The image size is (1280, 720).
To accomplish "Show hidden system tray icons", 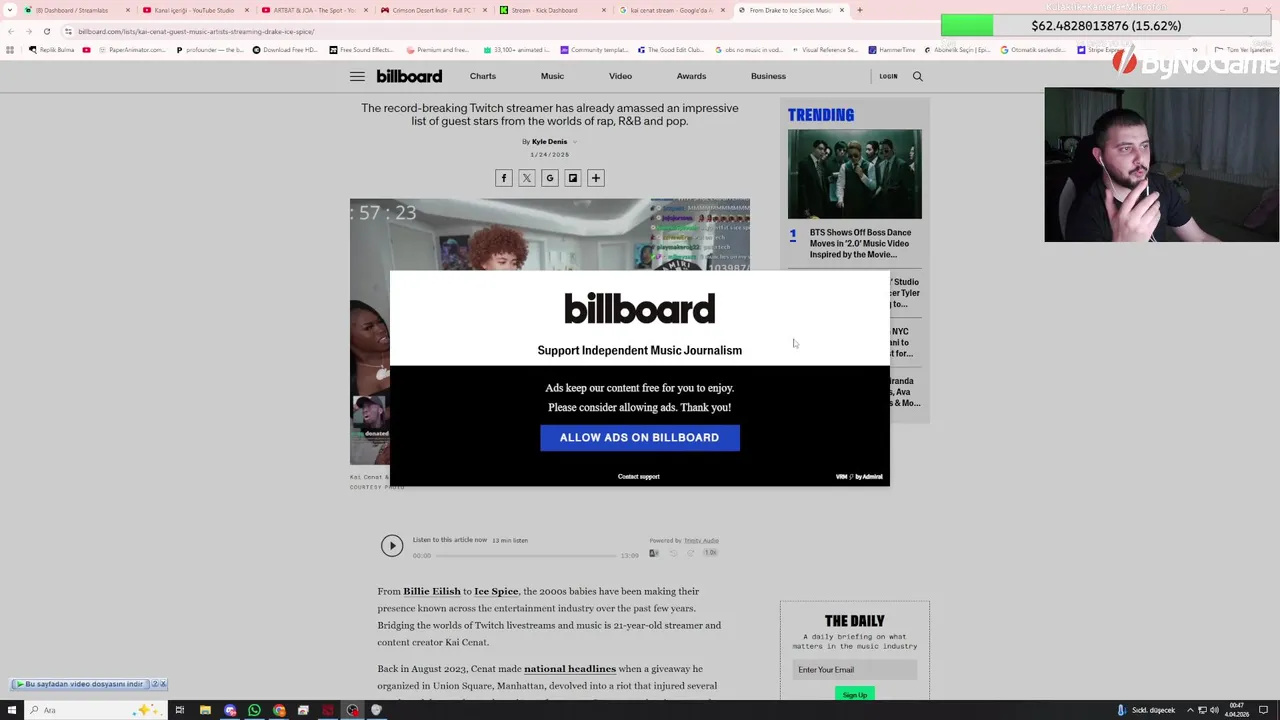I will point(1190,710).
